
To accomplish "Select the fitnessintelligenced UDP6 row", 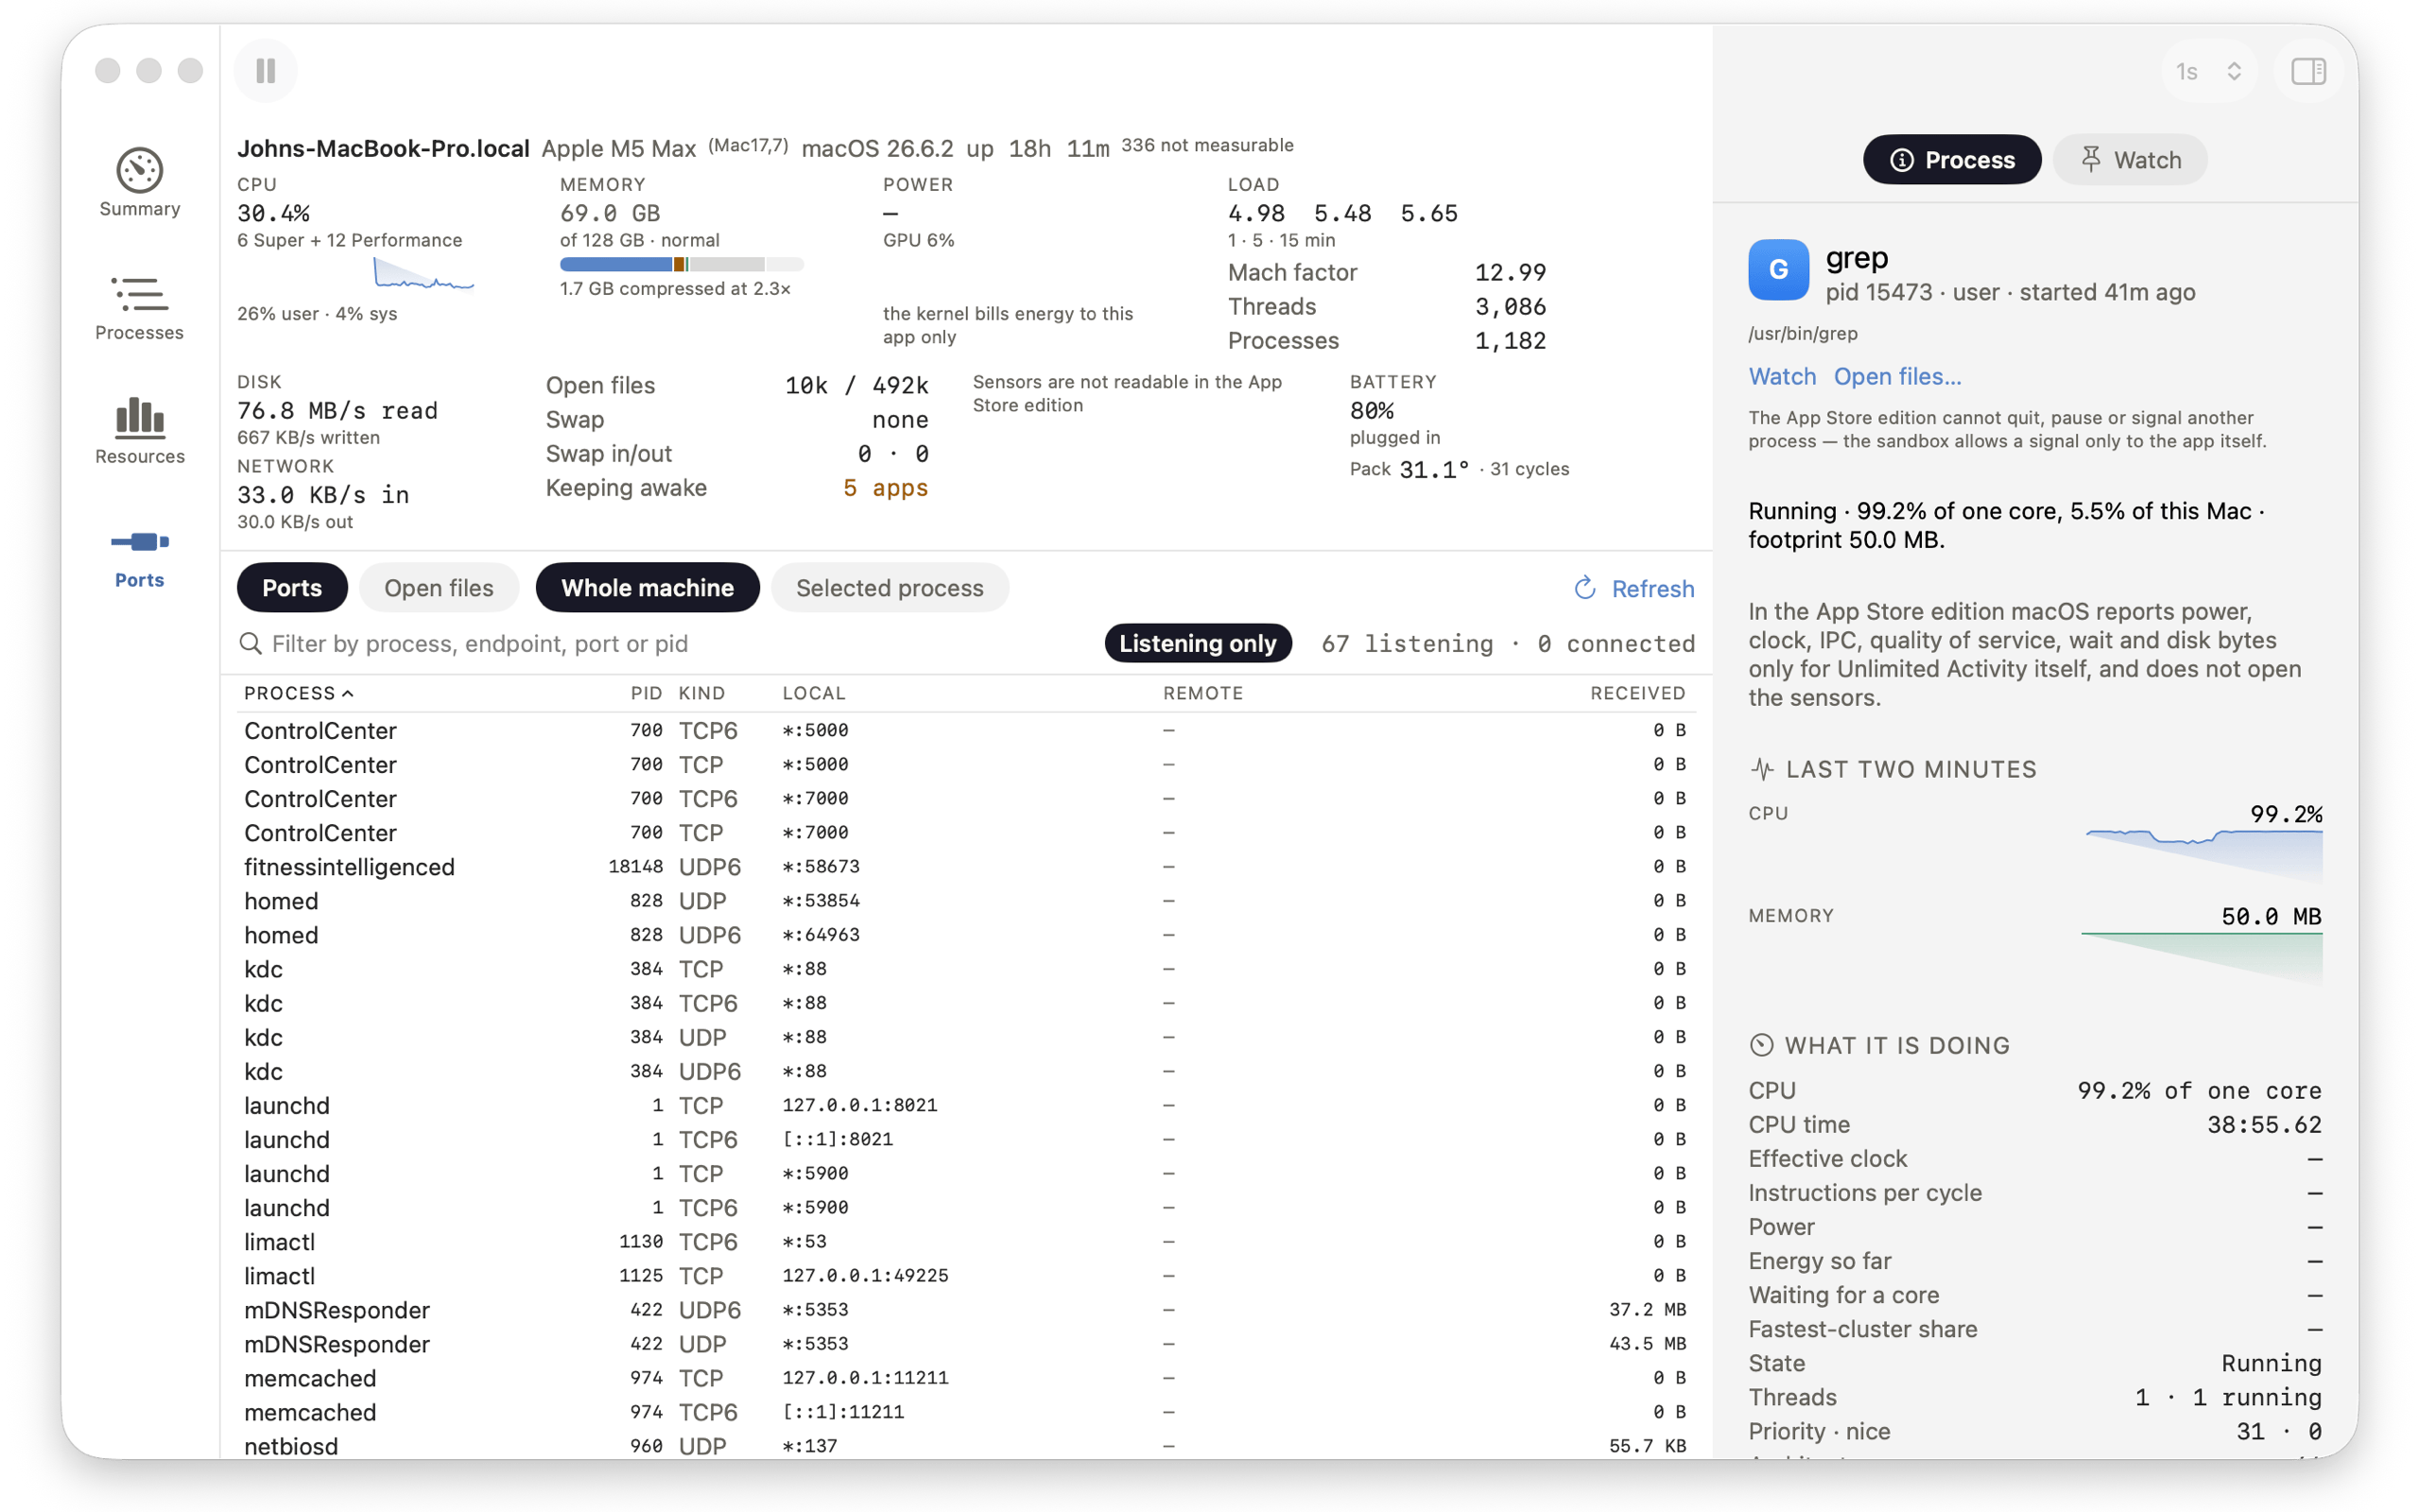I will point(966,867).
